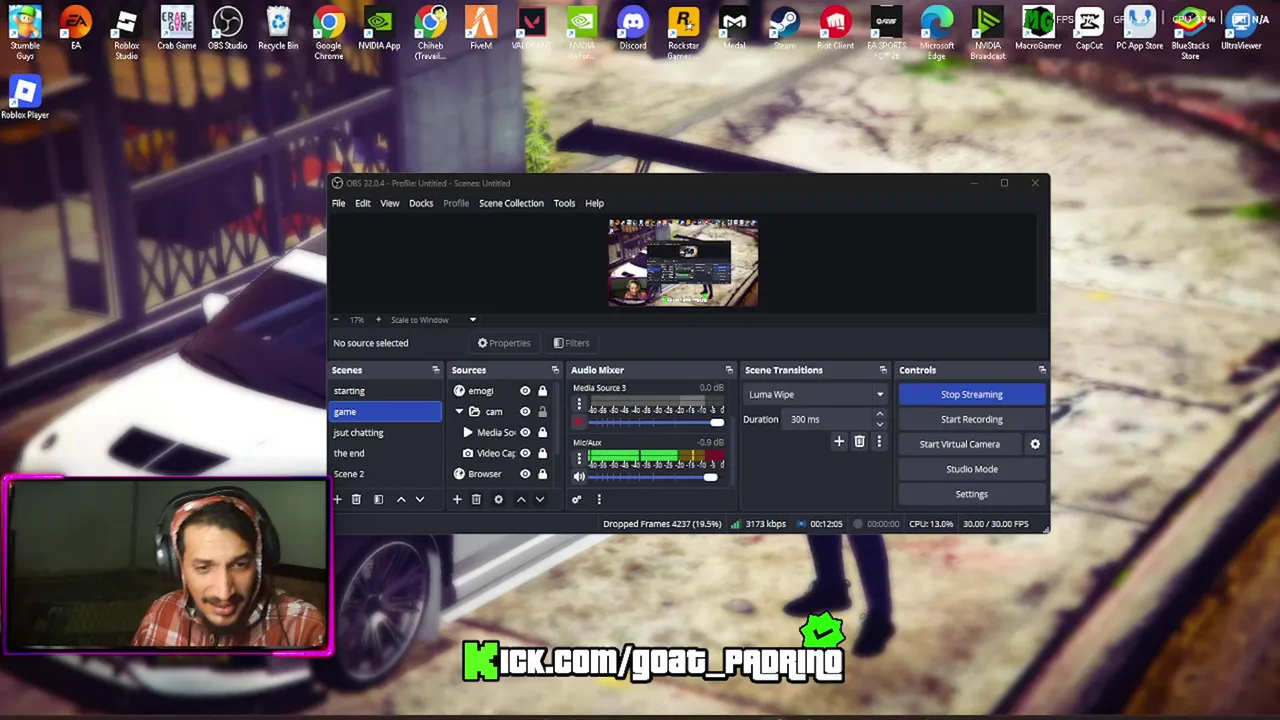This screenshot has width=1280, height=720.
Task: Hide the Video Capture source
Action: (525, 453)
